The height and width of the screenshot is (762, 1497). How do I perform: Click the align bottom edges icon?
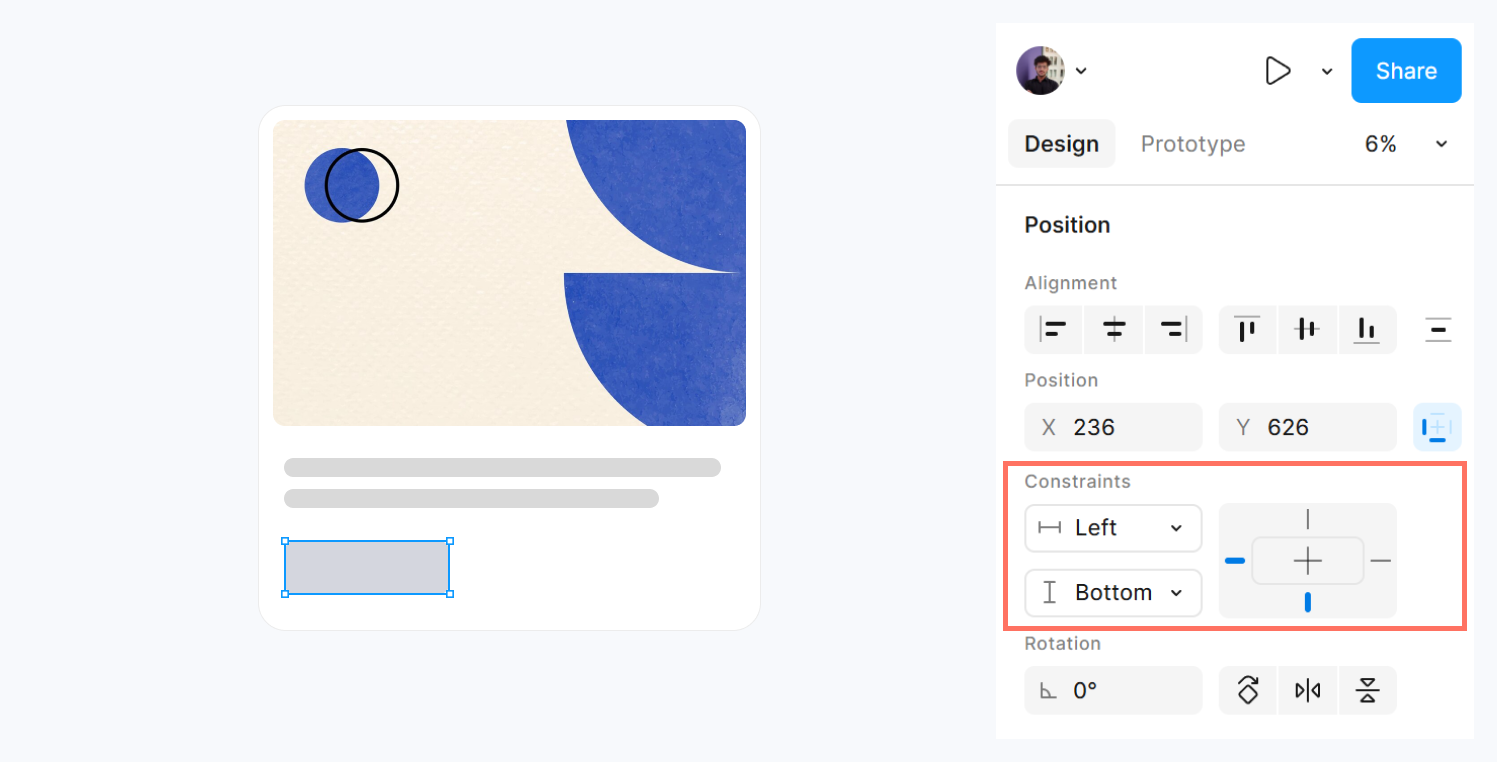[x=1367, y=329]
